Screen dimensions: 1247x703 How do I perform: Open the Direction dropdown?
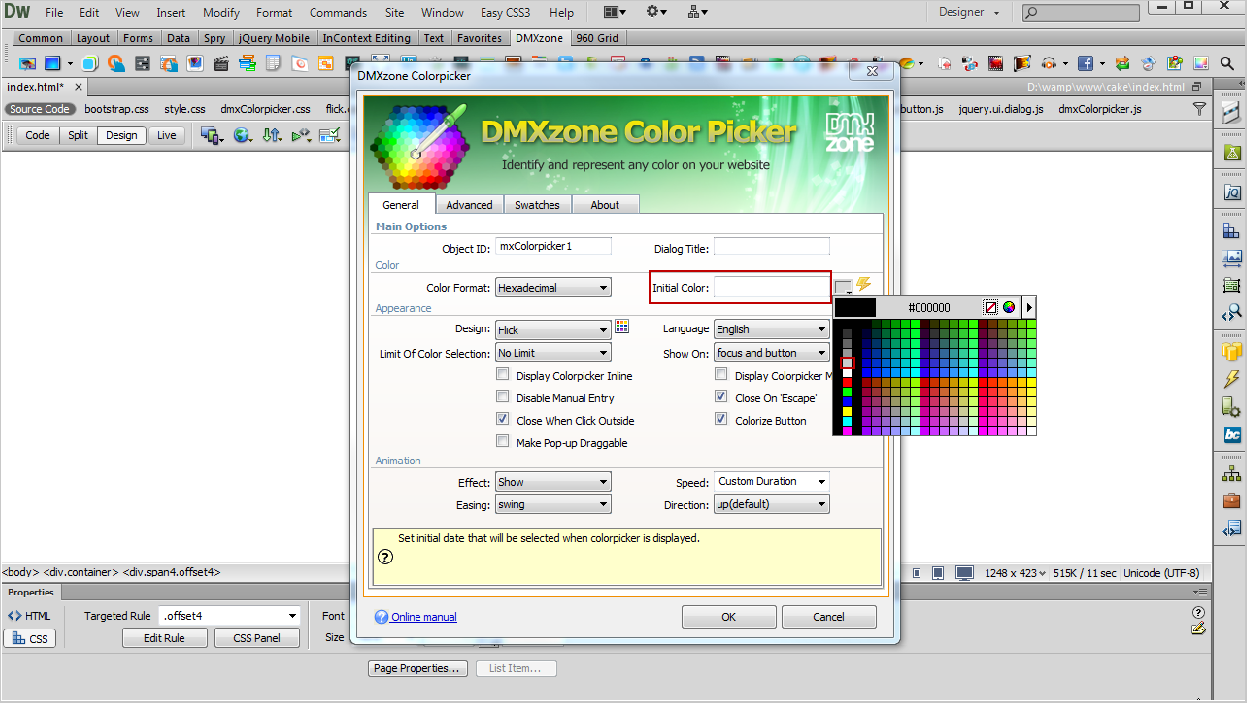(x=771, y=505)
